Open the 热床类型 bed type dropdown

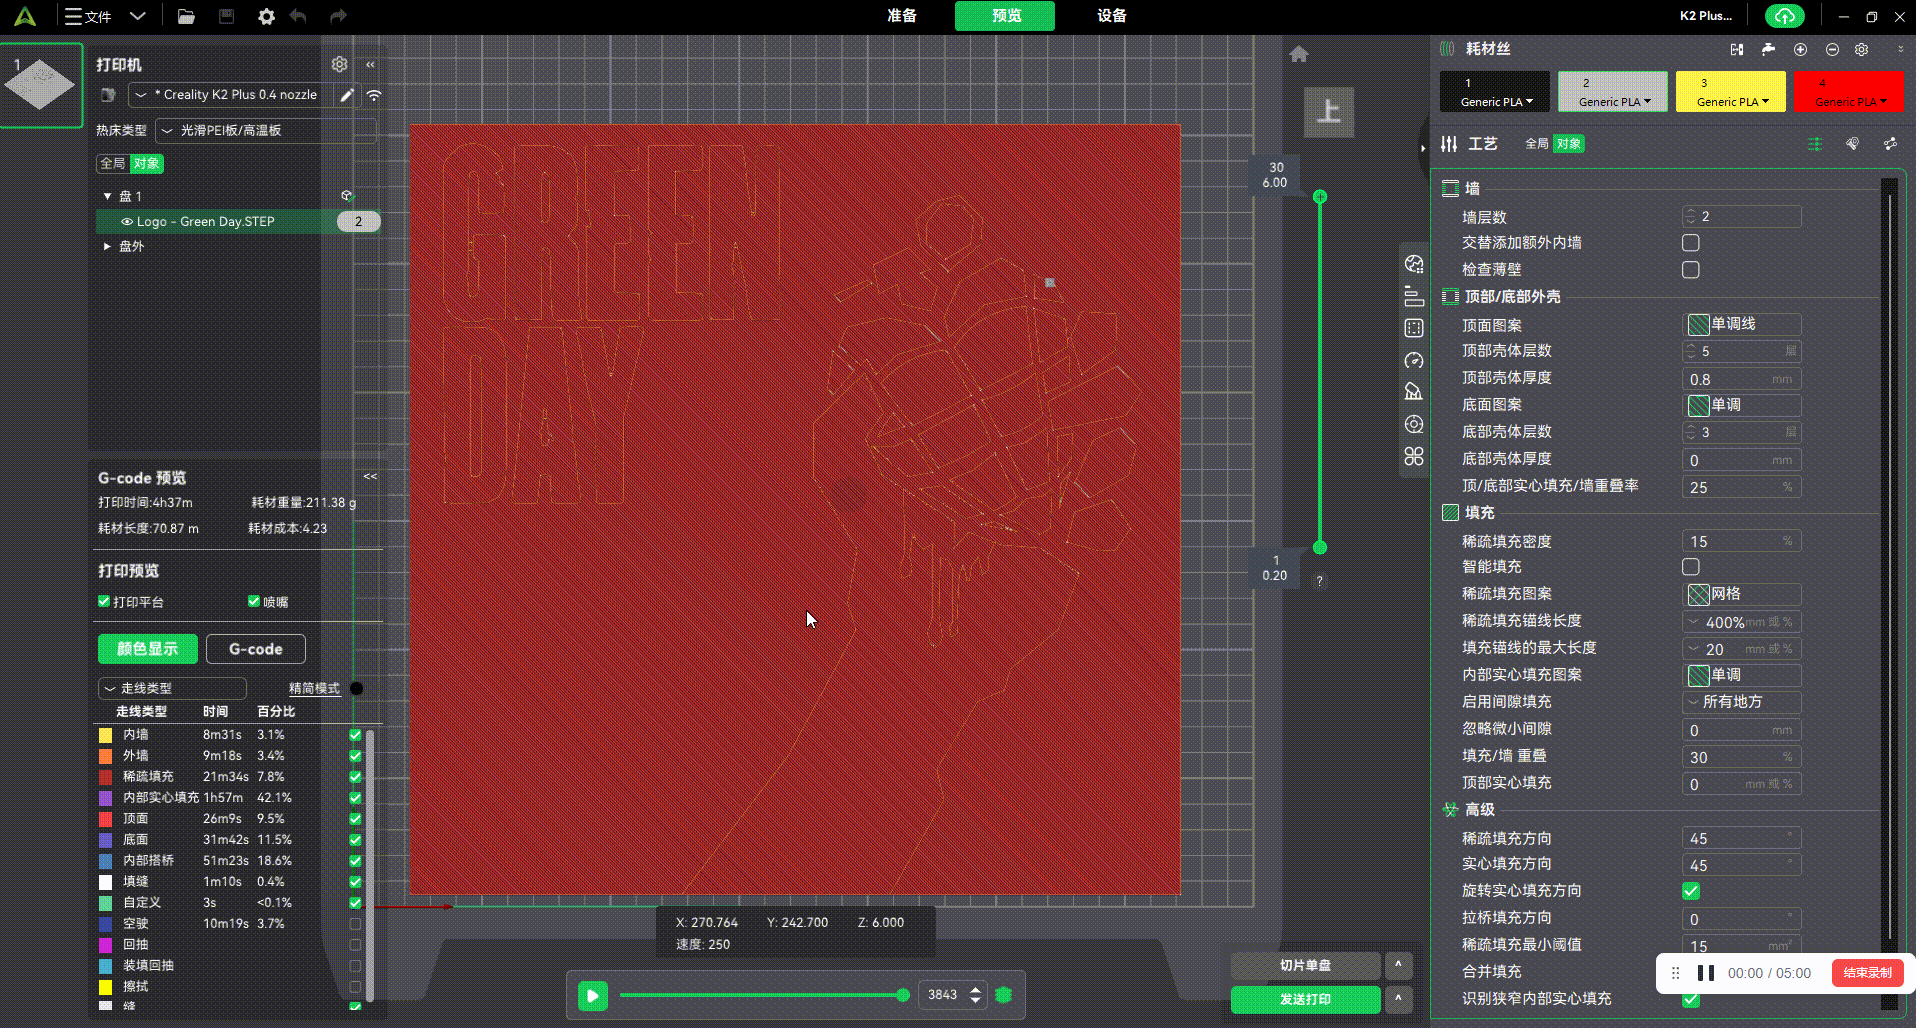pyautogui.click(x=266, y=131)
